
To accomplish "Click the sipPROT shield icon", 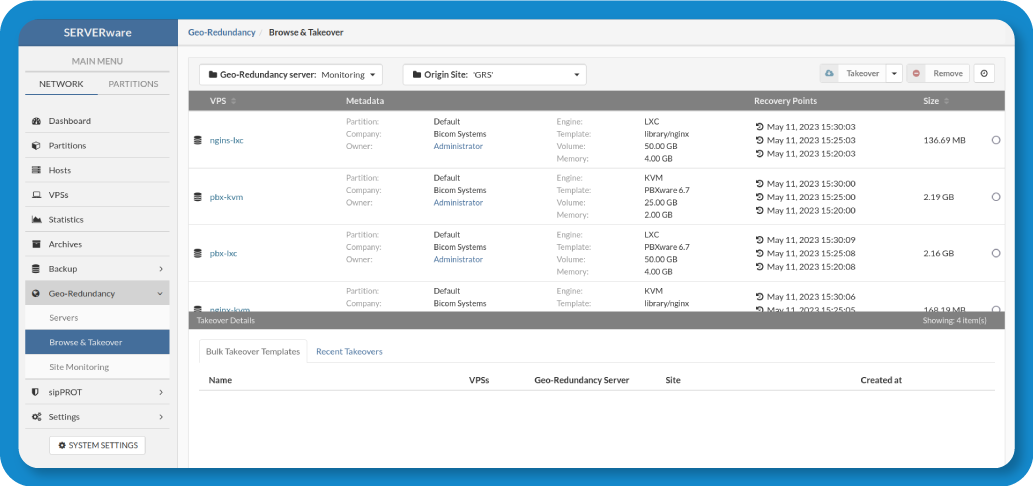I will [37, 392].
